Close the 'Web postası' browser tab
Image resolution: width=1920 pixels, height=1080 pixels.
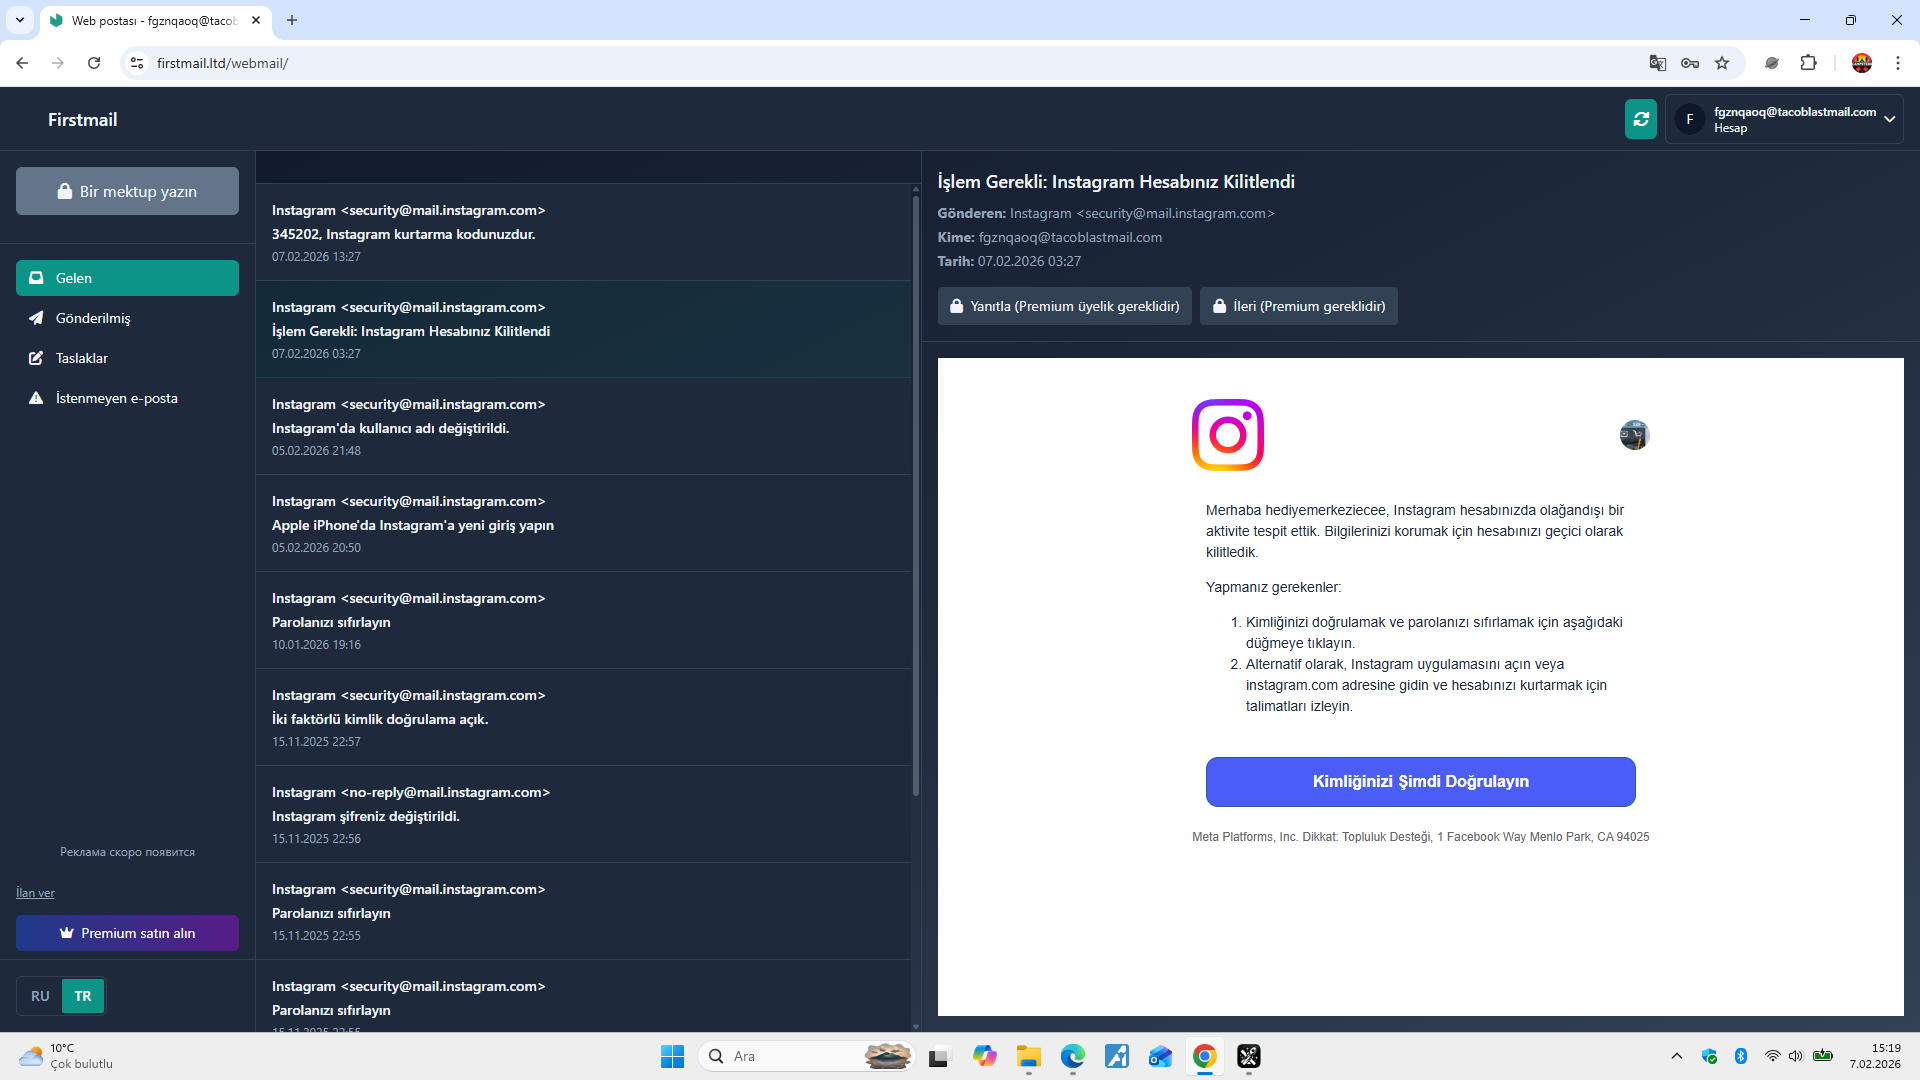[256, 20]
